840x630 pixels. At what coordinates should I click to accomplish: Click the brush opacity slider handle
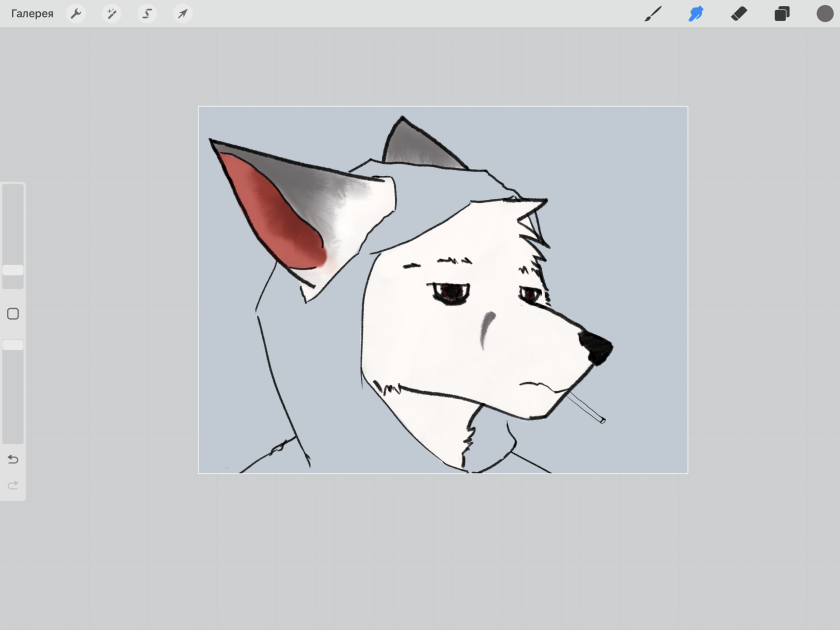click(13, 345)
